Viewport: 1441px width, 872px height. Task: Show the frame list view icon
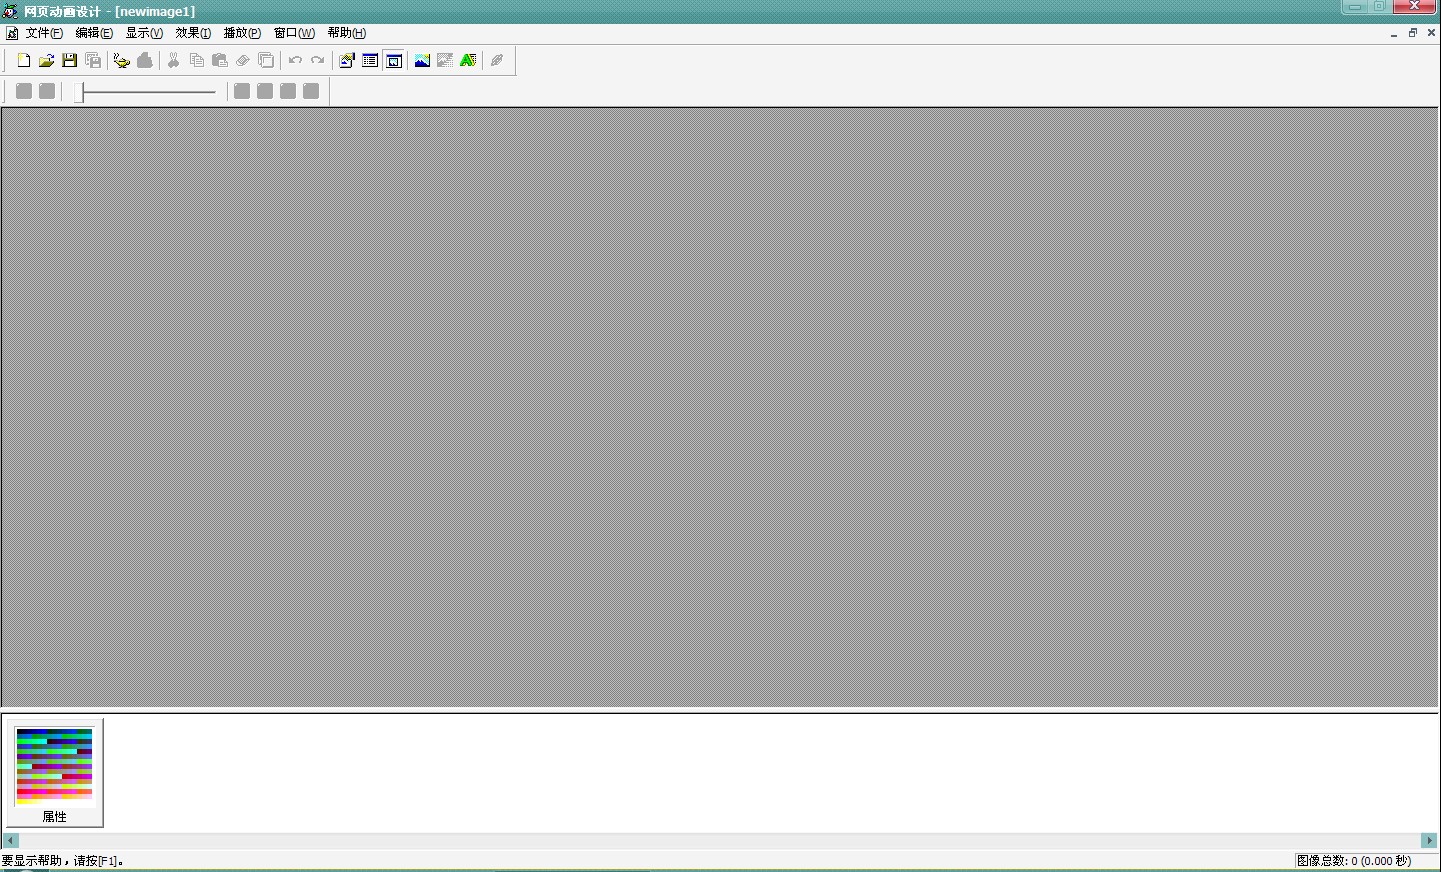click(370, 61)
